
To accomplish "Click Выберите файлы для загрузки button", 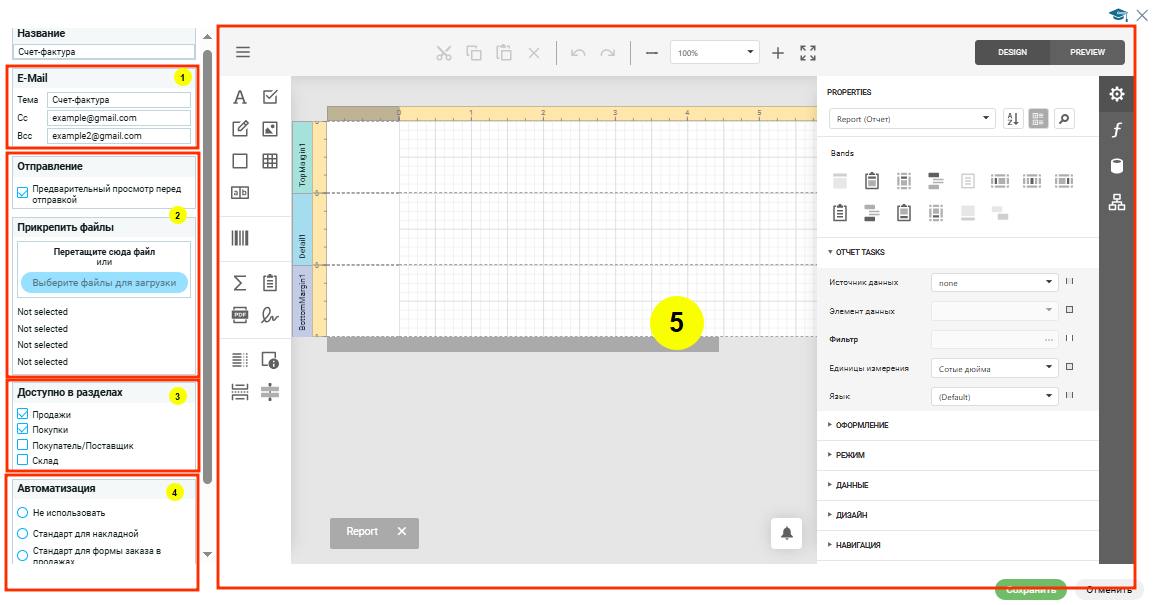I will pyautogui.click(x=104, y=283).
